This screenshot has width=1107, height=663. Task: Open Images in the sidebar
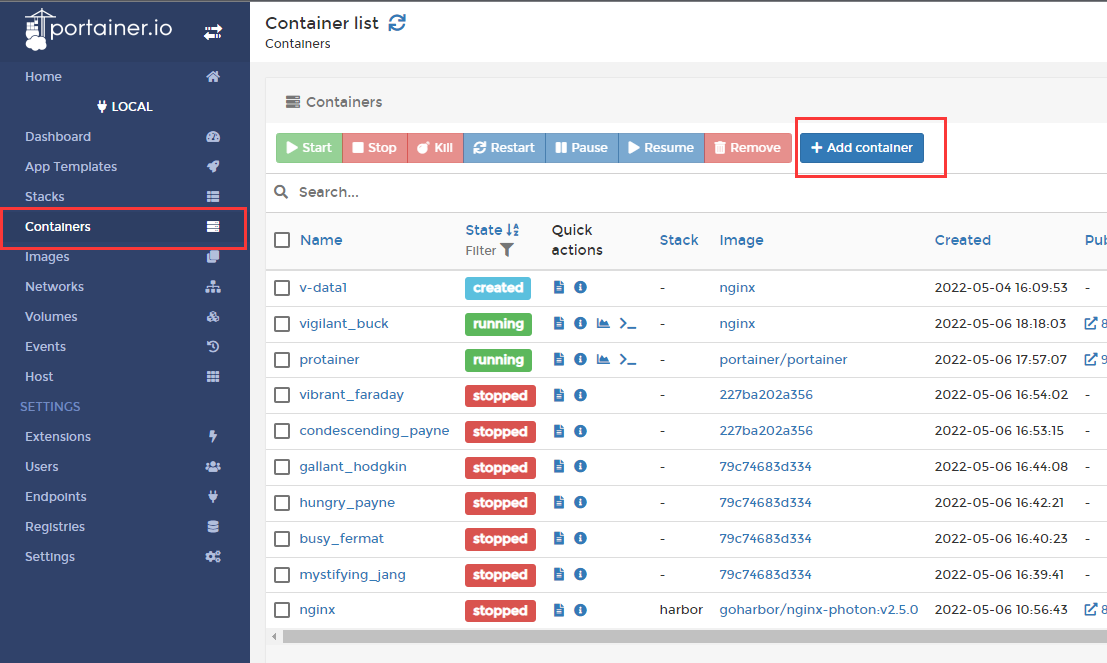(124, 256)
